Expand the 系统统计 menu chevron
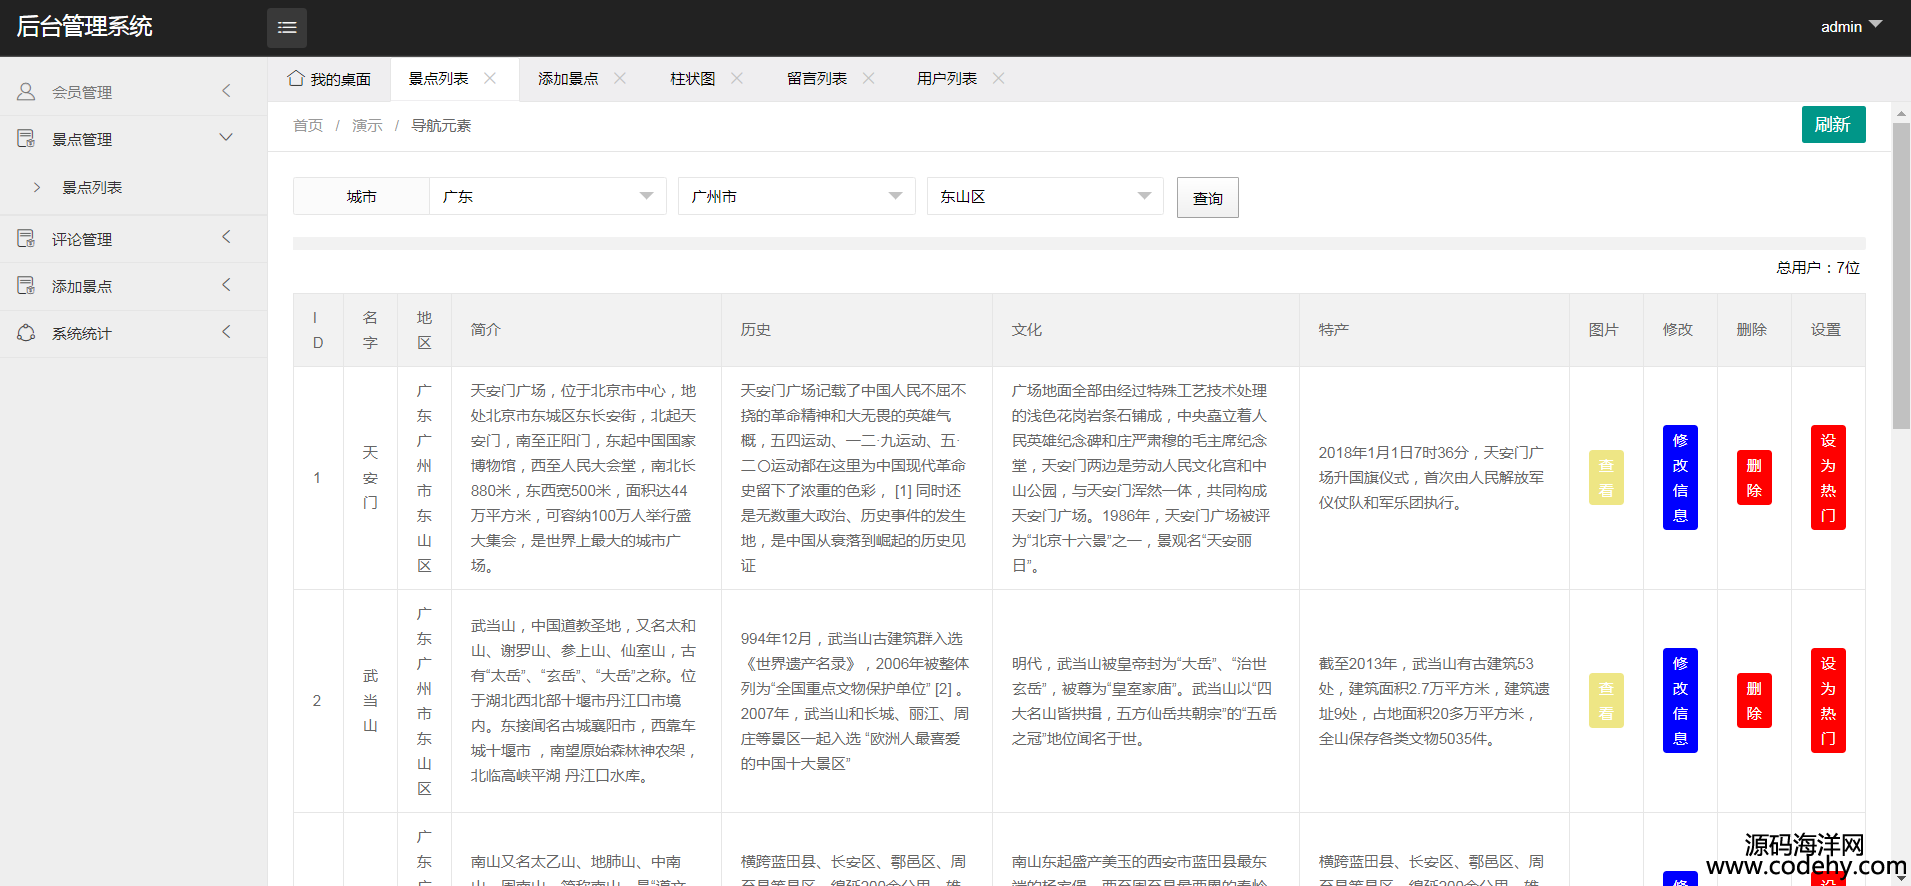This screenshot has height=886, width=1911. [226, 331]
